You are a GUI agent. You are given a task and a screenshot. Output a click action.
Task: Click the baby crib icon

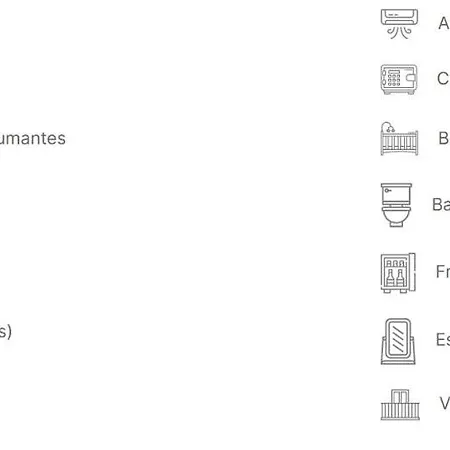pyautogui.click(x=399, y=139)
